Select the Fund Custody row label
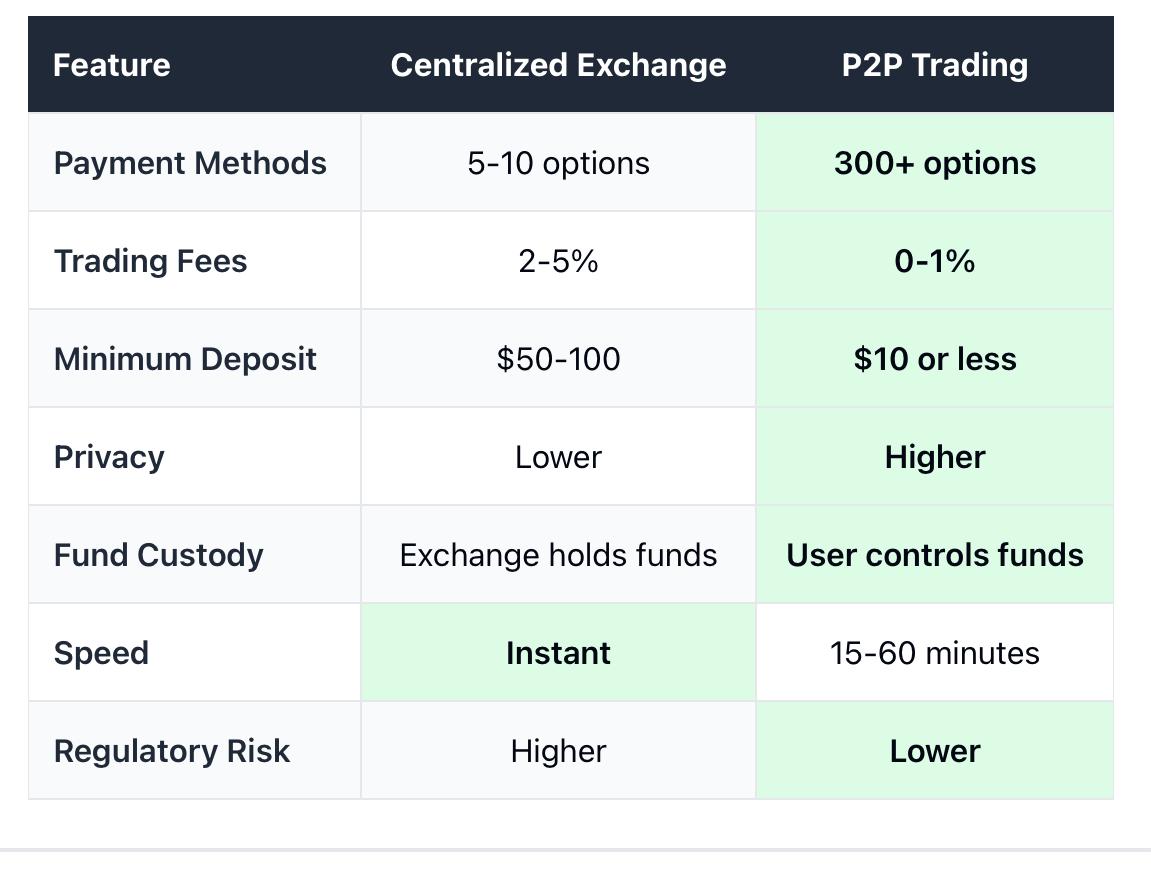 point(158,555)
